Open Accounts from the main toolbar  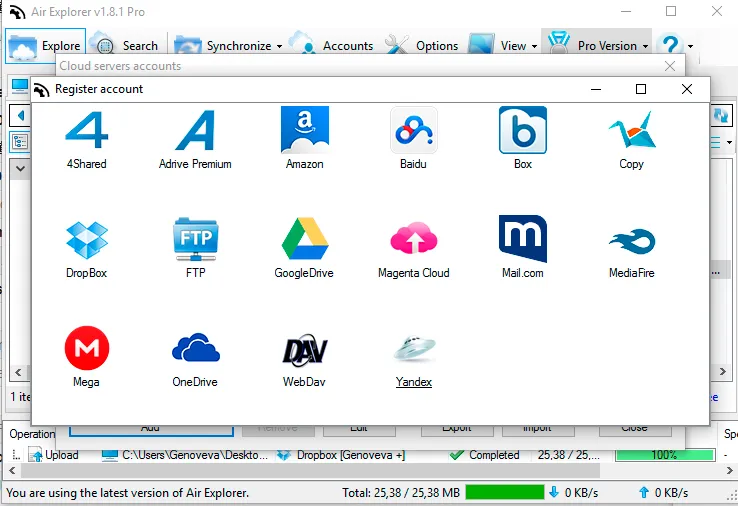pyautogui.click(x=330, y=46)
